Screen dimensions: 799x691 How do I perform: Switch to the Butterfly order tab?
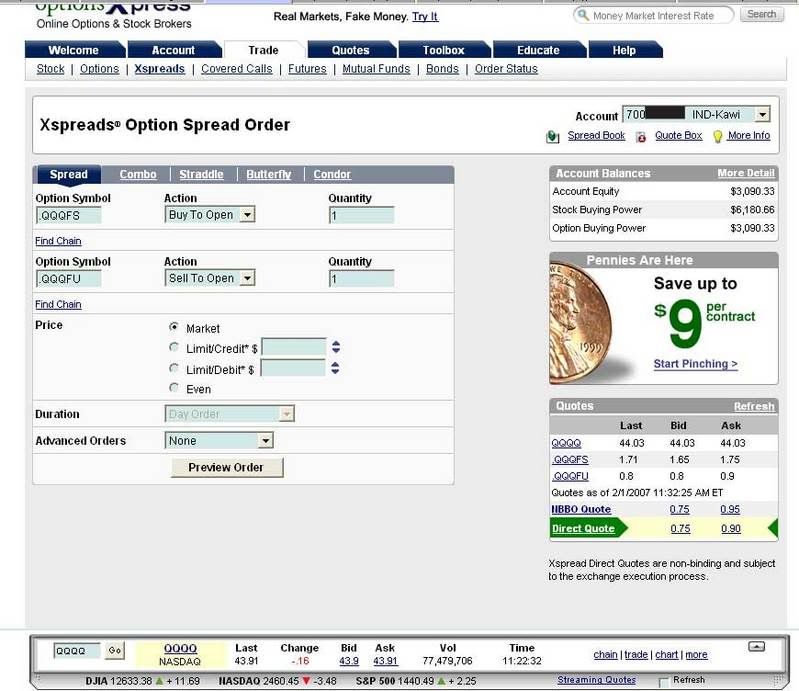click(x=269, y=174)
